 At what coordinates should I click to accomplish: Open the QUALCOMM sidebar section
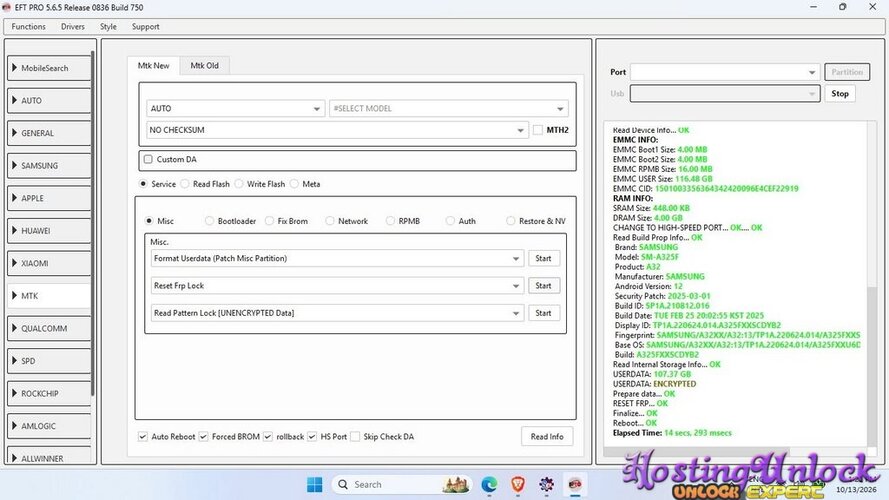49,328
